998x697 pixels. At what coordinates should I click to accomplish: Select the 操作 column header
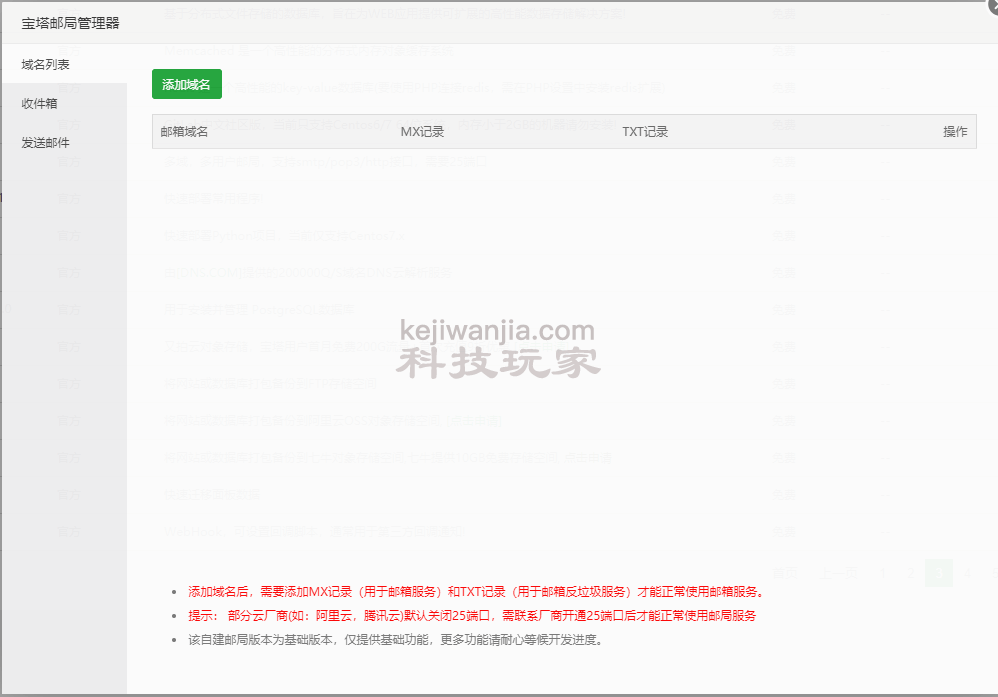pyautogui.click(x=955, y=132)
